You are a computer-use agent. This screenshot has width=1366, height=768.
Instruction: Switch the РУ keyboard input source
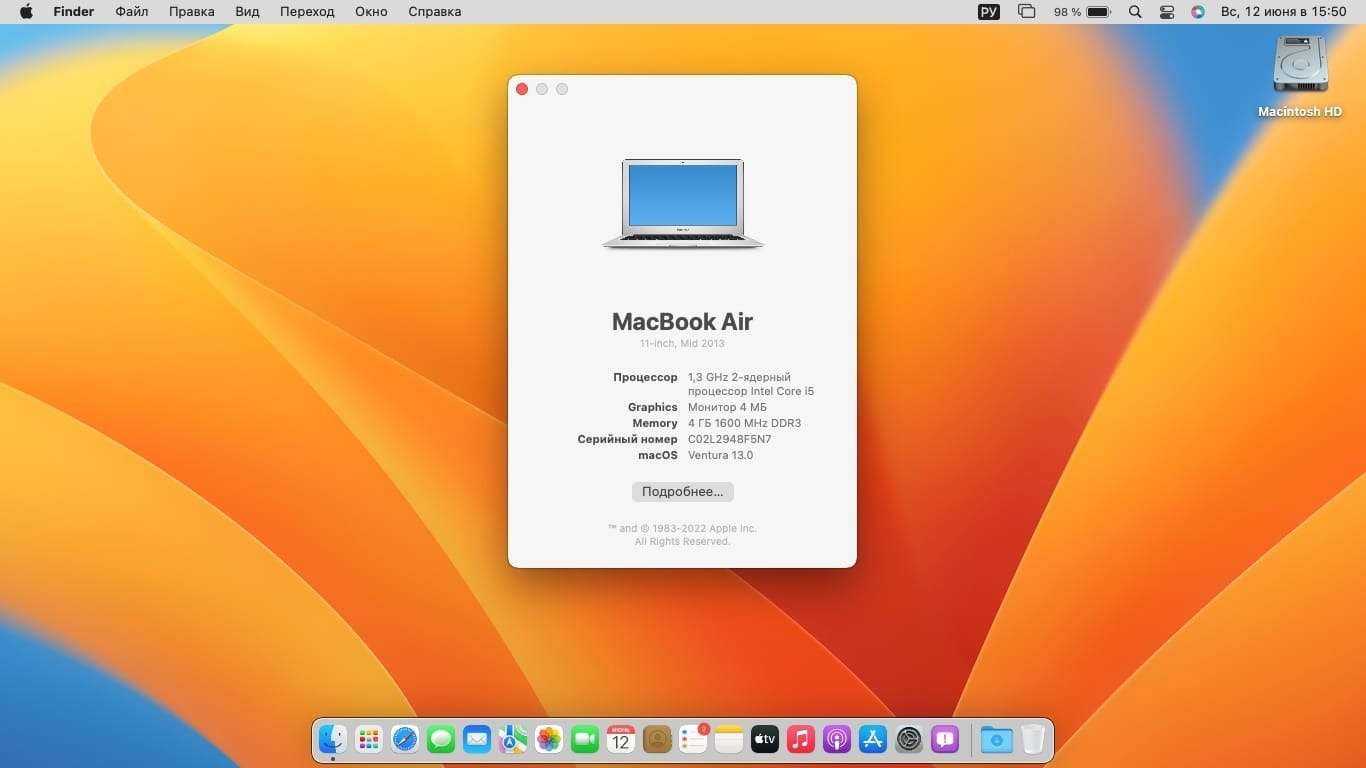coord(989,12)
